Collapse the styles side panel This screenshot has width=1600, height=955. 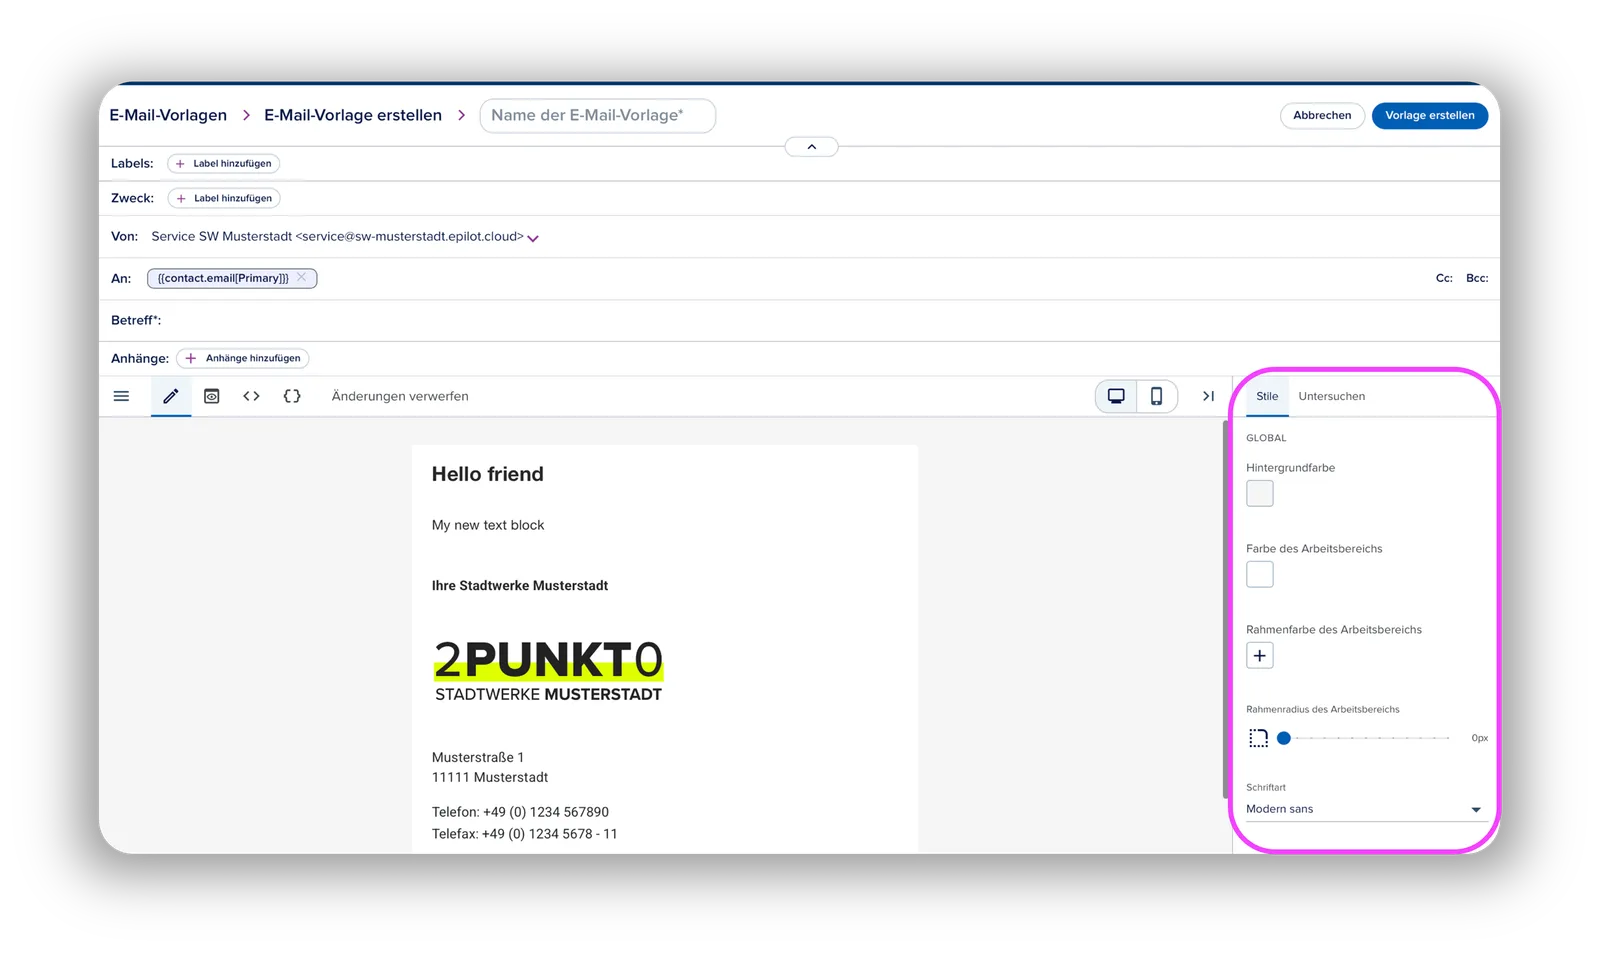coord(1208,396)
